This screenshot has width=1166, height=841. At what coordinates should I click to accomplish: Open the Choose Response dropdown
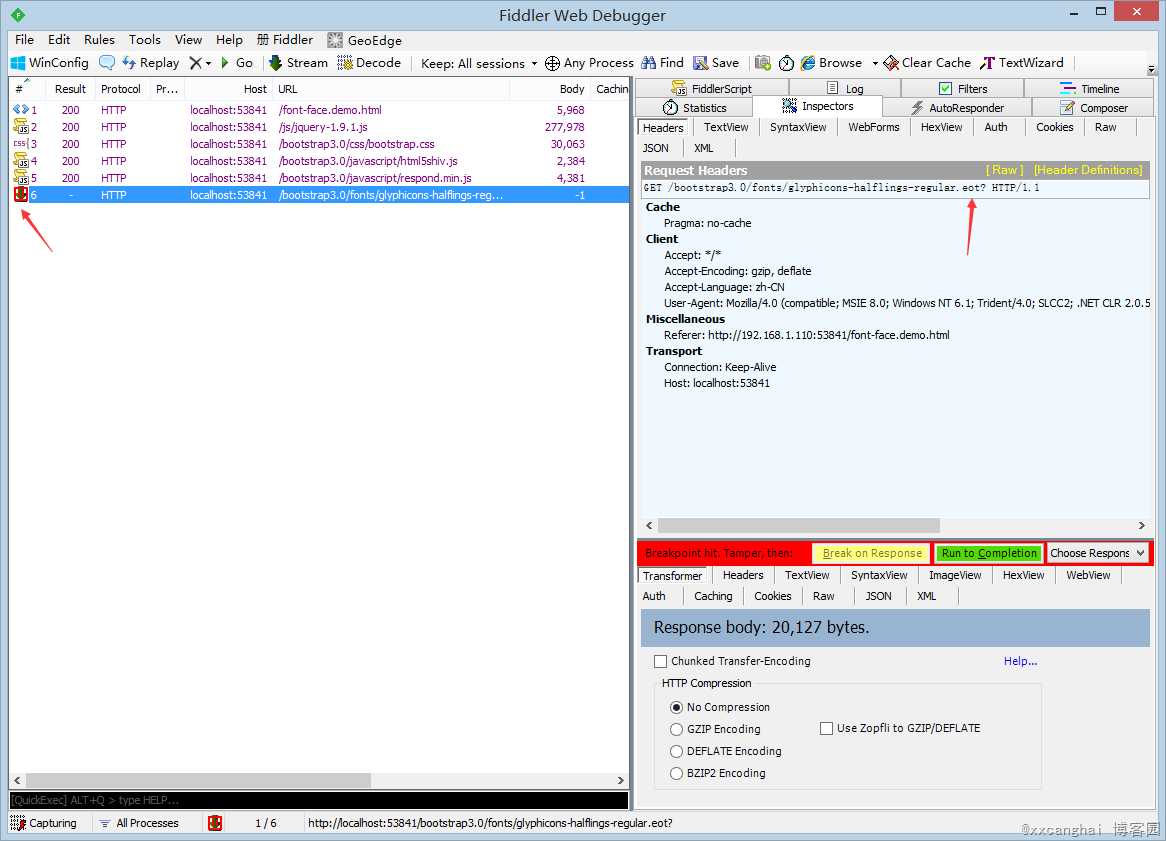click(x=1098, y=553)
